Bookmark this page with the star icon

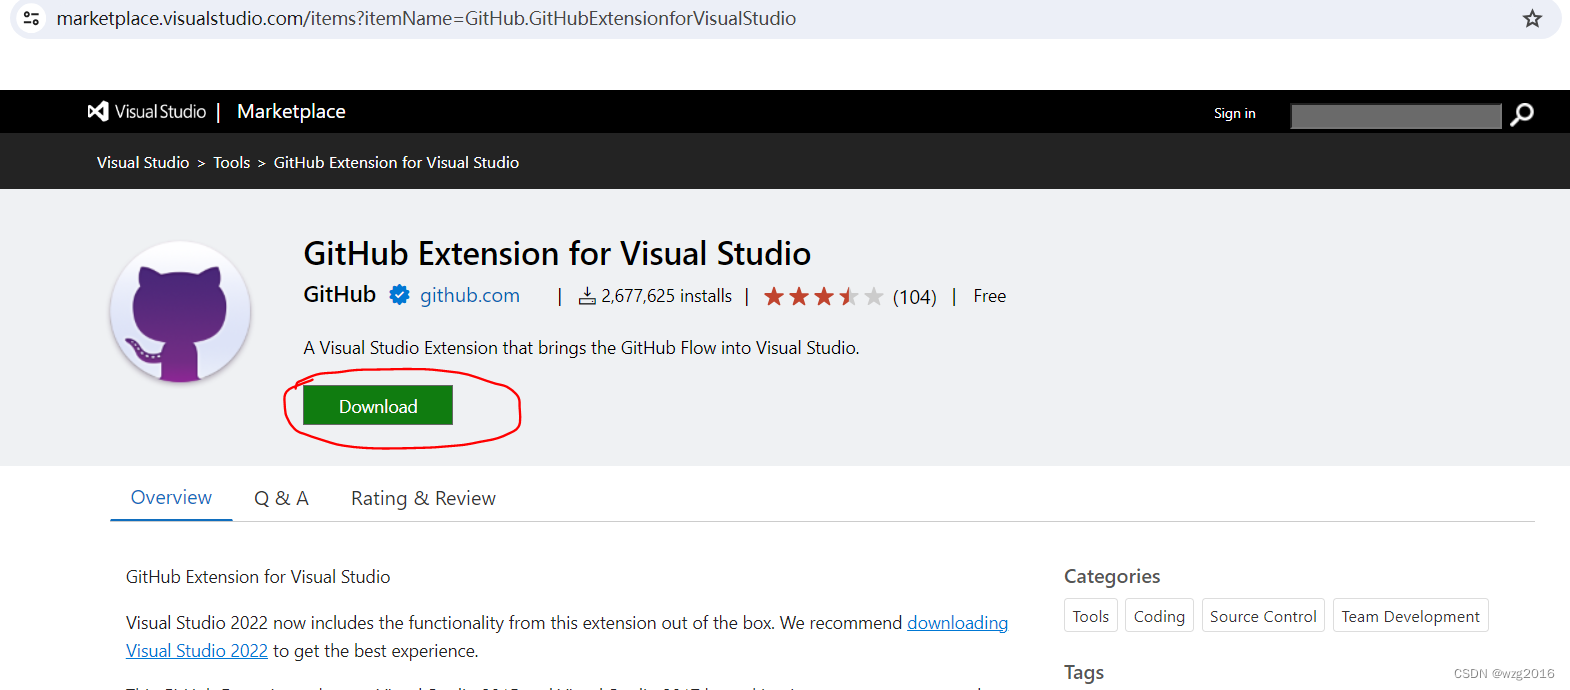[x=1532, y=18]
